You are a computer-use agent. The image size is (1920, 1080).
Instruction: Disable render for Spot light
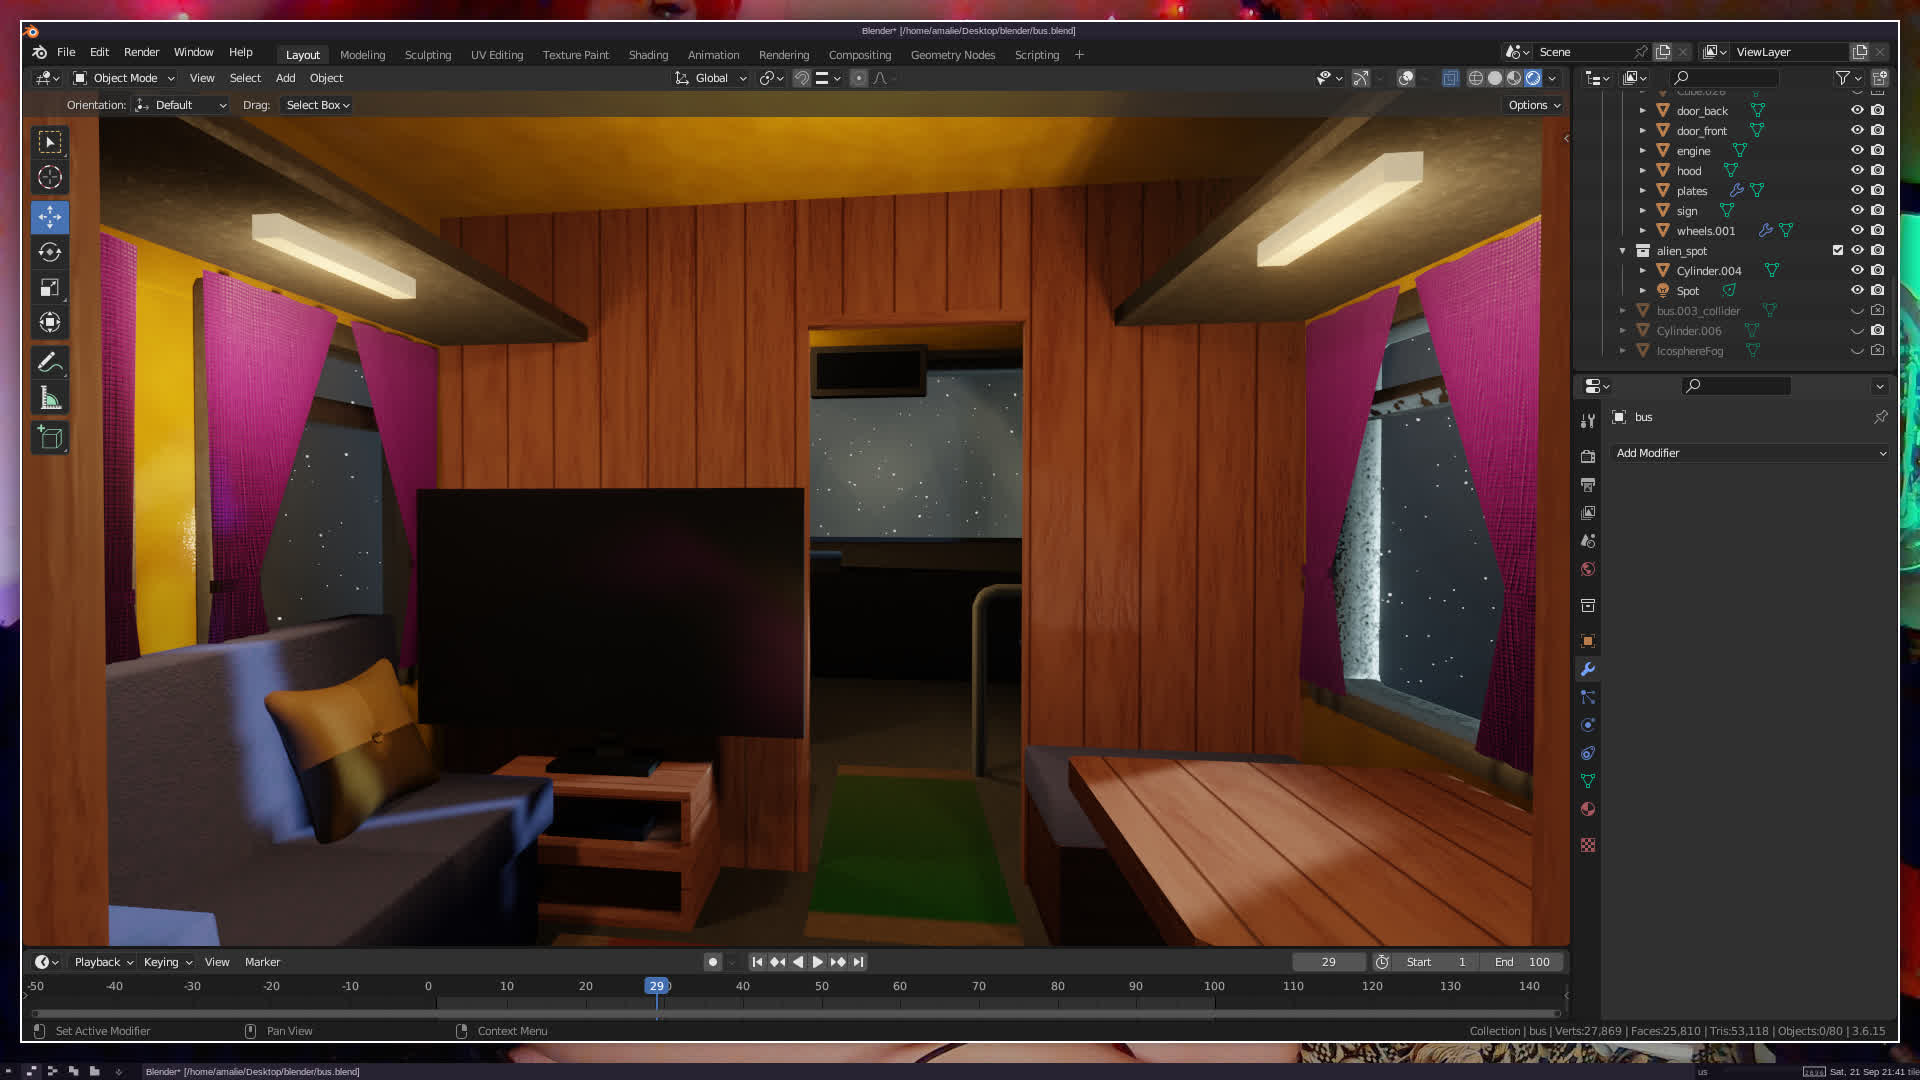[x=1878, y=290]
